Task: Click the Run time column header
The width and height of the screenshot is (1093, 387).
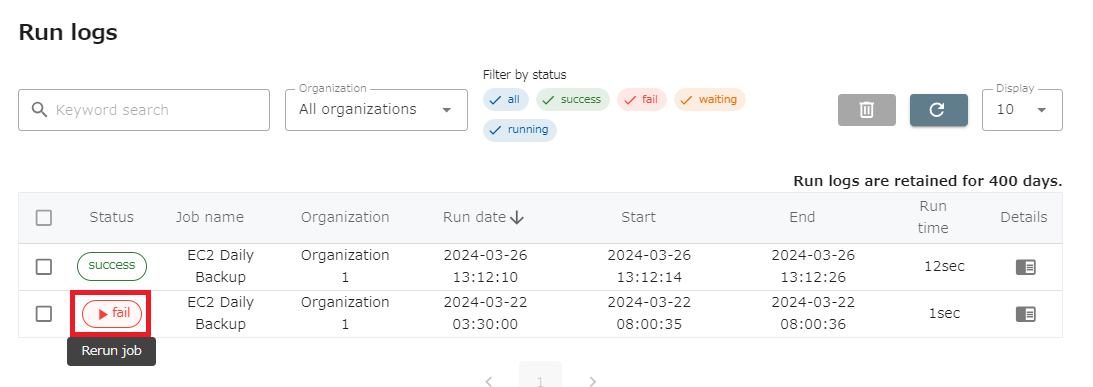Action: (933, 217)
